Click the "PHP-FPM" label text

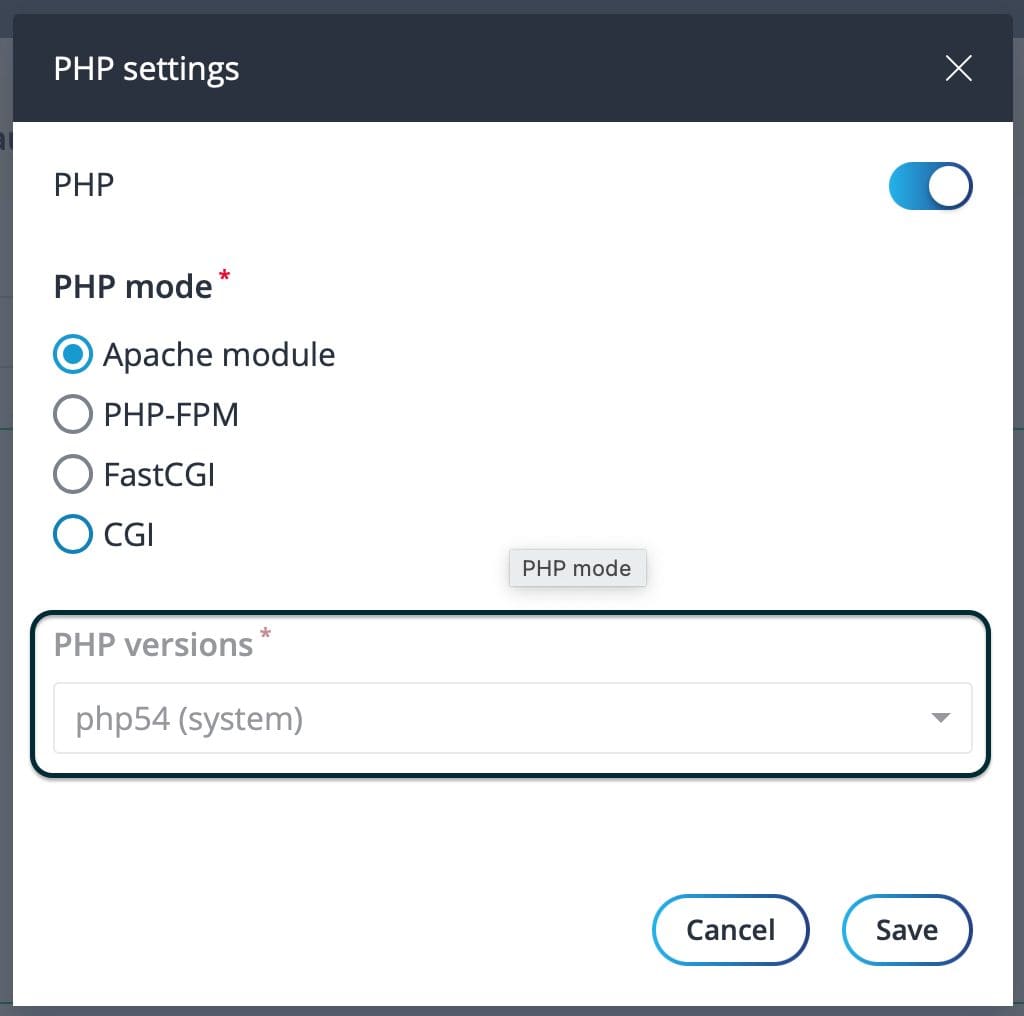(171, 415)
